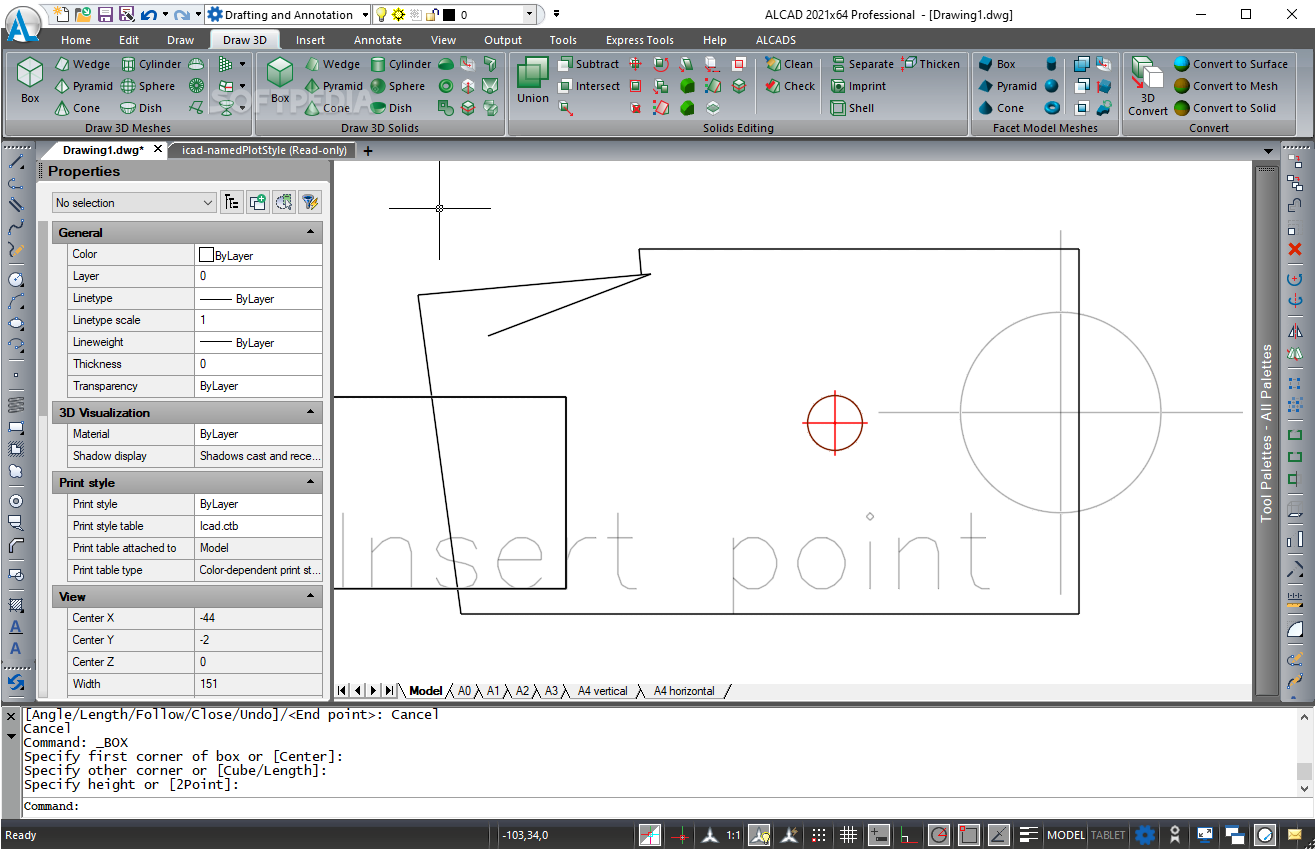Select the A0 layout tab
The height and width of the screenshot is (850, 1316).
pos(464,691)
